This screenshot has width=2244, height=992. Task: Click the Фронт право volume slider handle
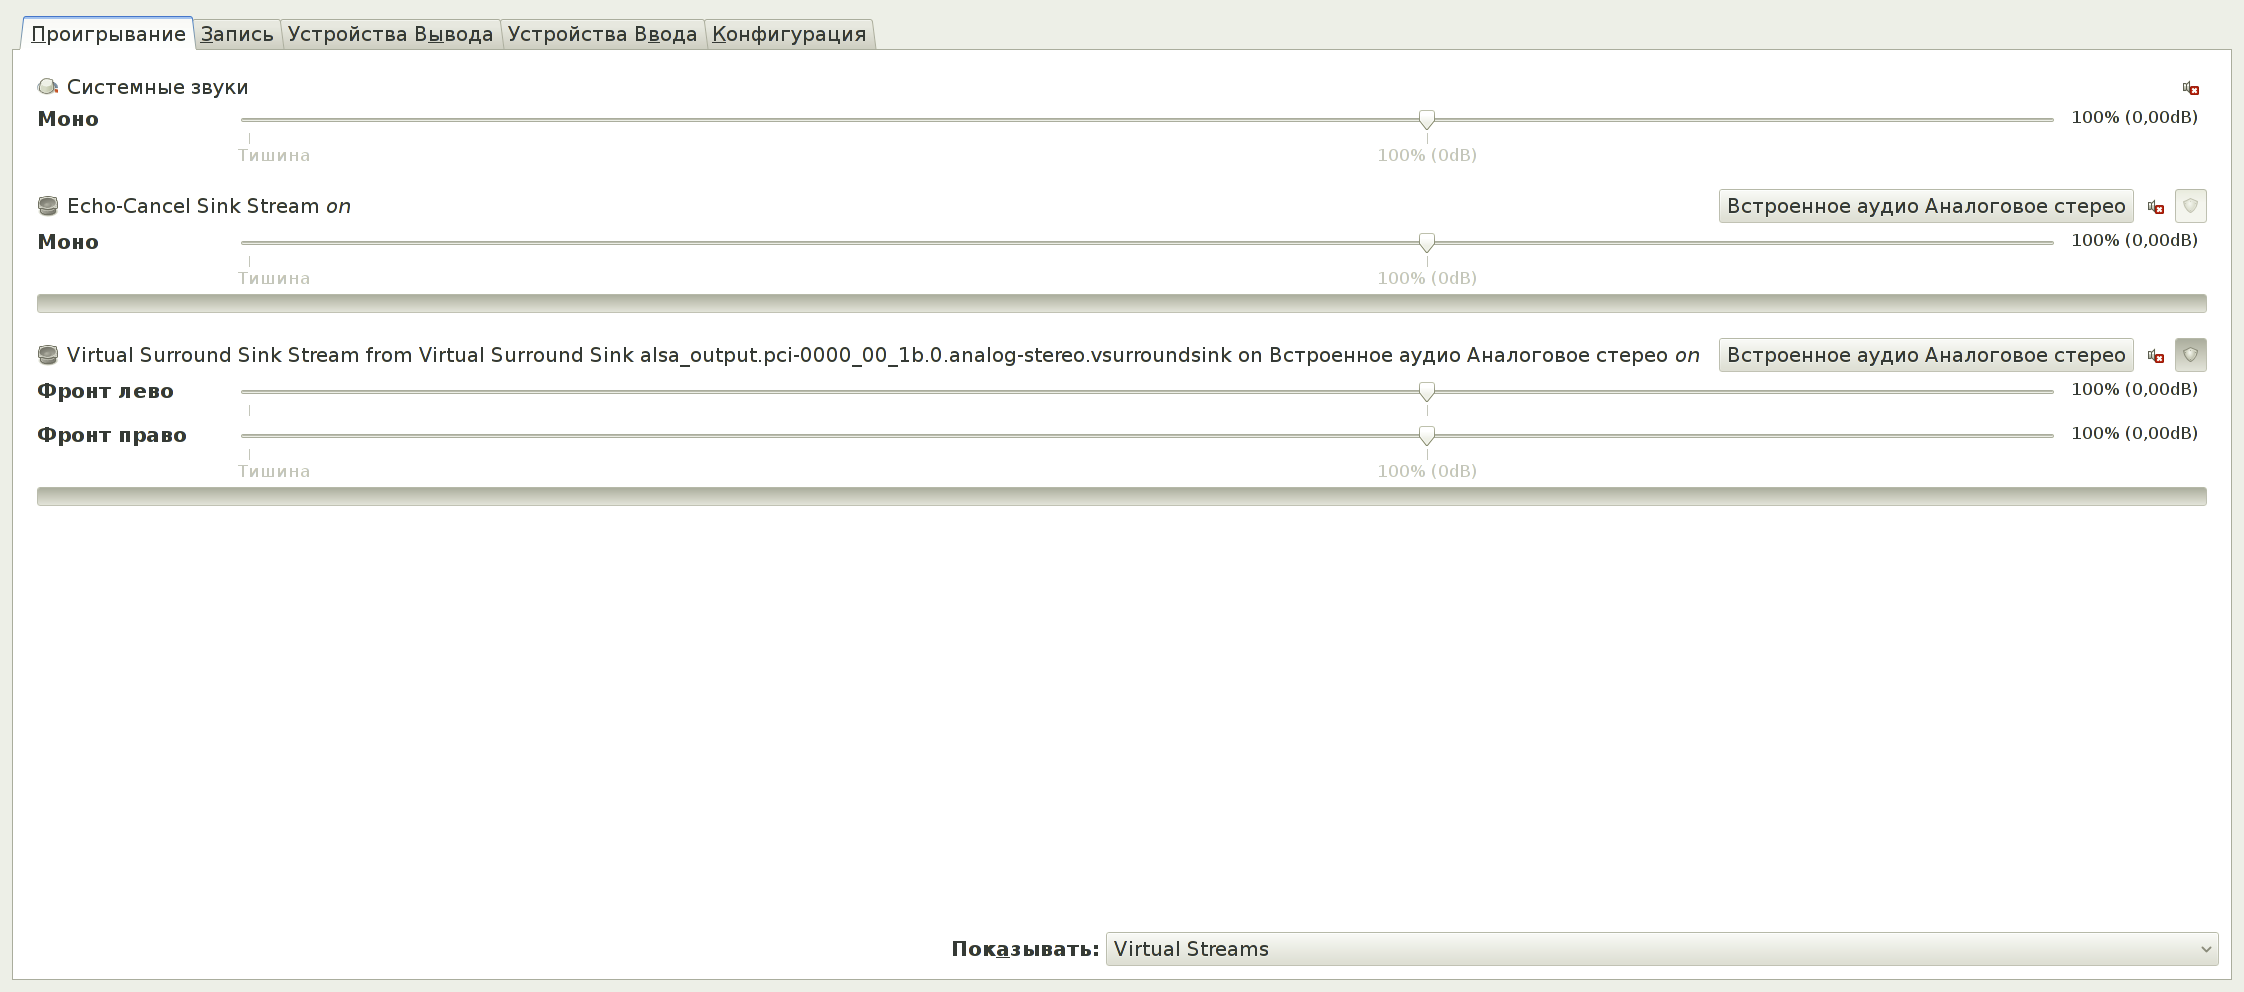pos(1427,435)
